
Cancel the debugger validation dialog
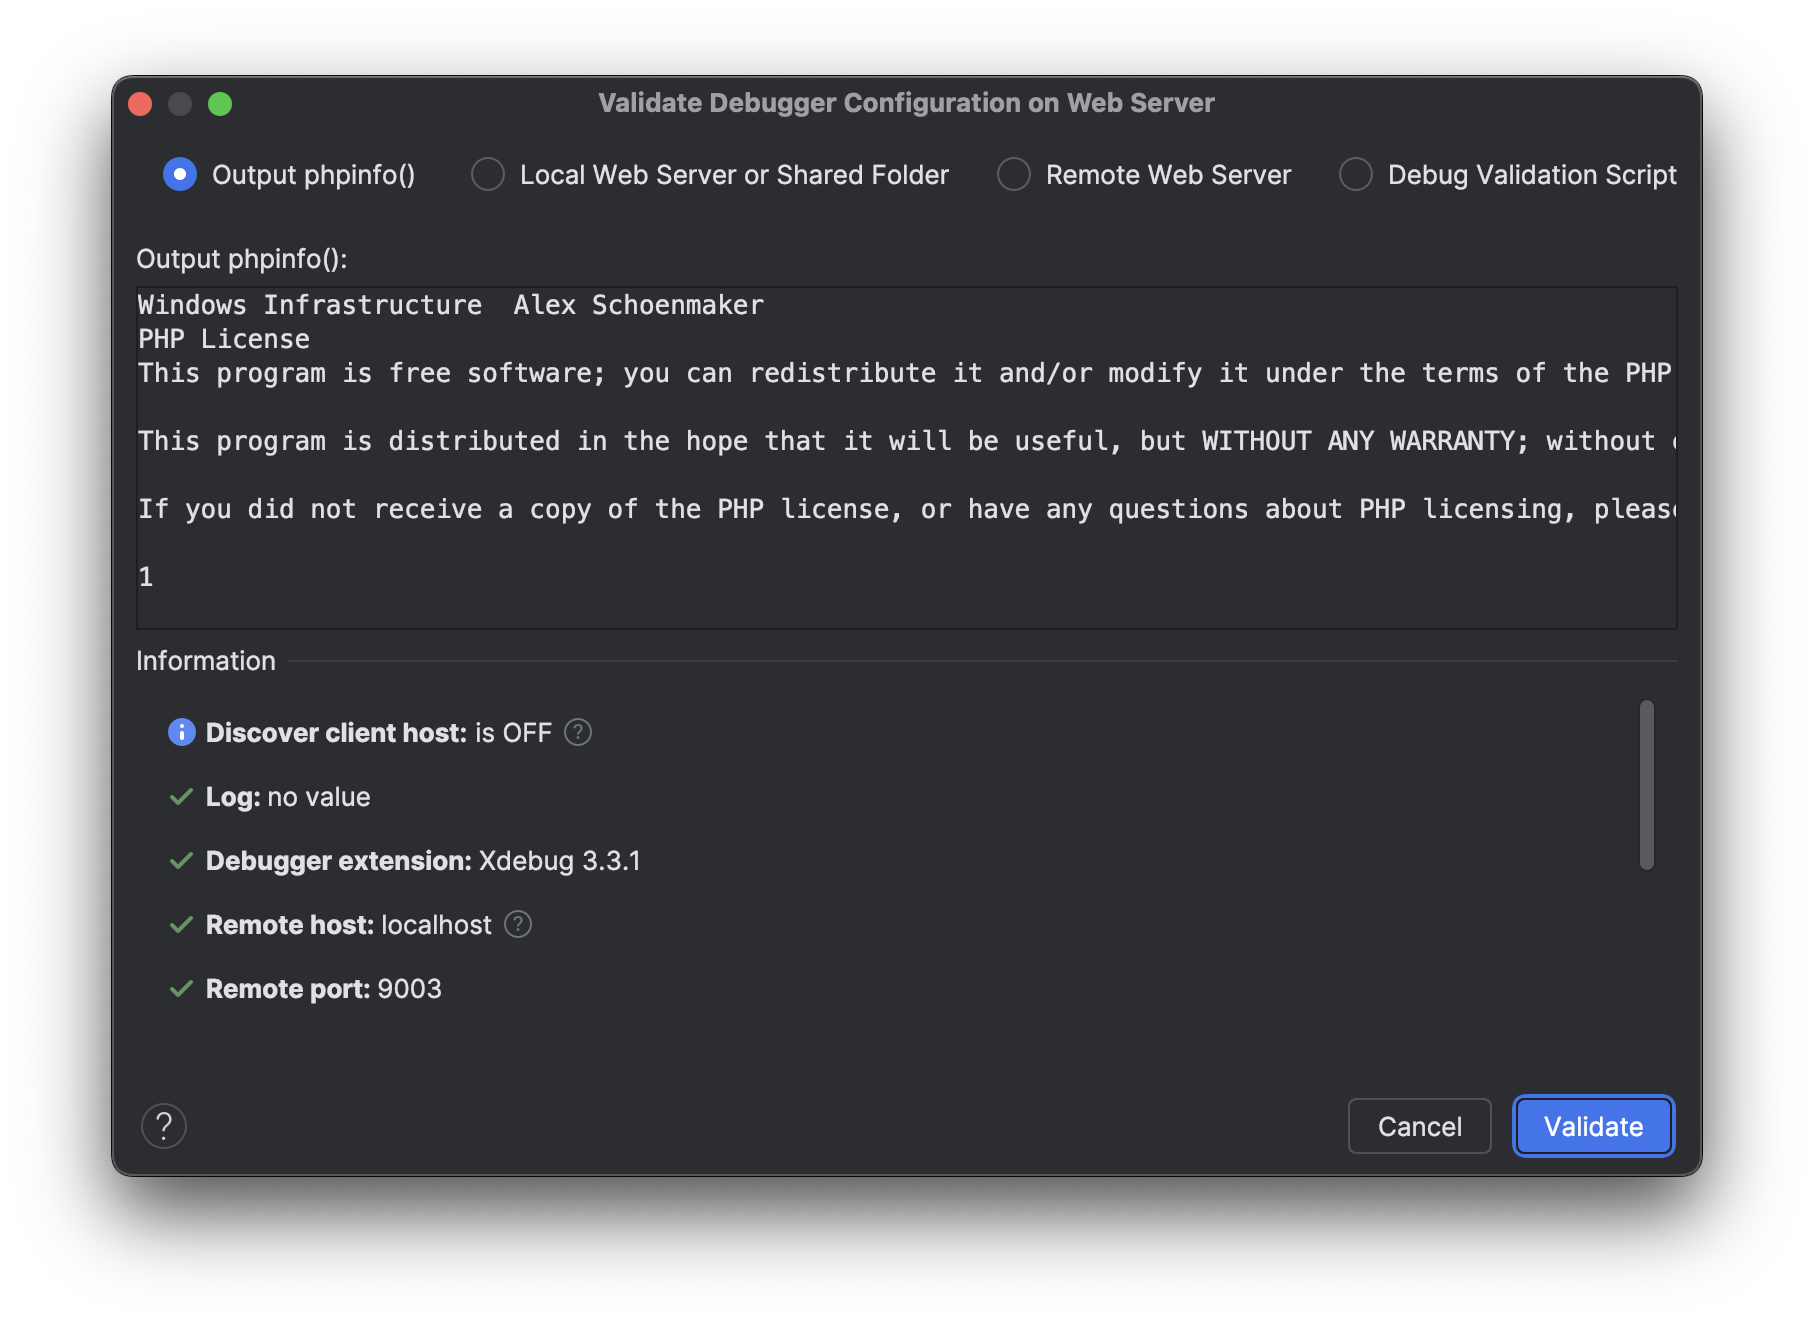coord(1419,1126)
